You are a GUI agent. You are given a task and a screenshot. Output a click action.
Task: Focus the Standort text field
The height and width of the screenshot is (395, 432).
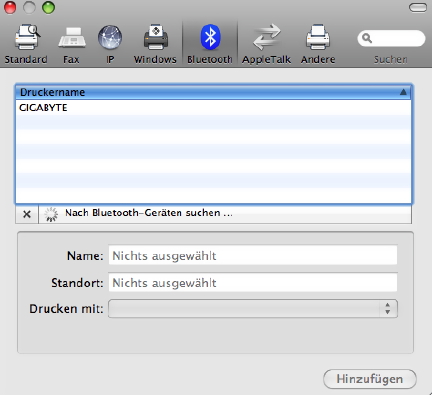pyautogui.click(x=253, y=283)
